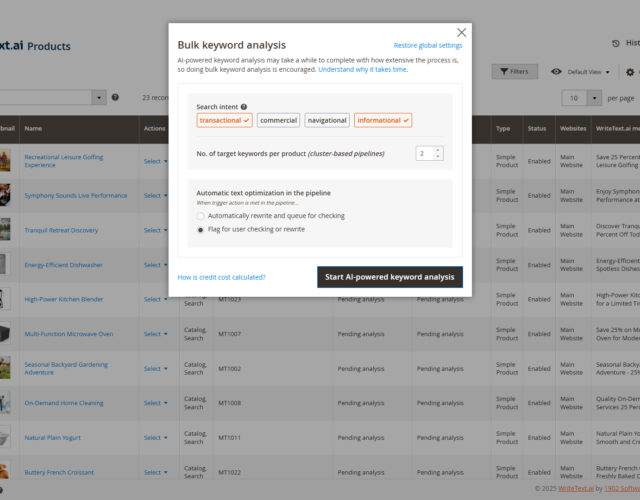Increase target keywords using the up arrow
This screenshot has height=500, width=640.
(437, 150)
